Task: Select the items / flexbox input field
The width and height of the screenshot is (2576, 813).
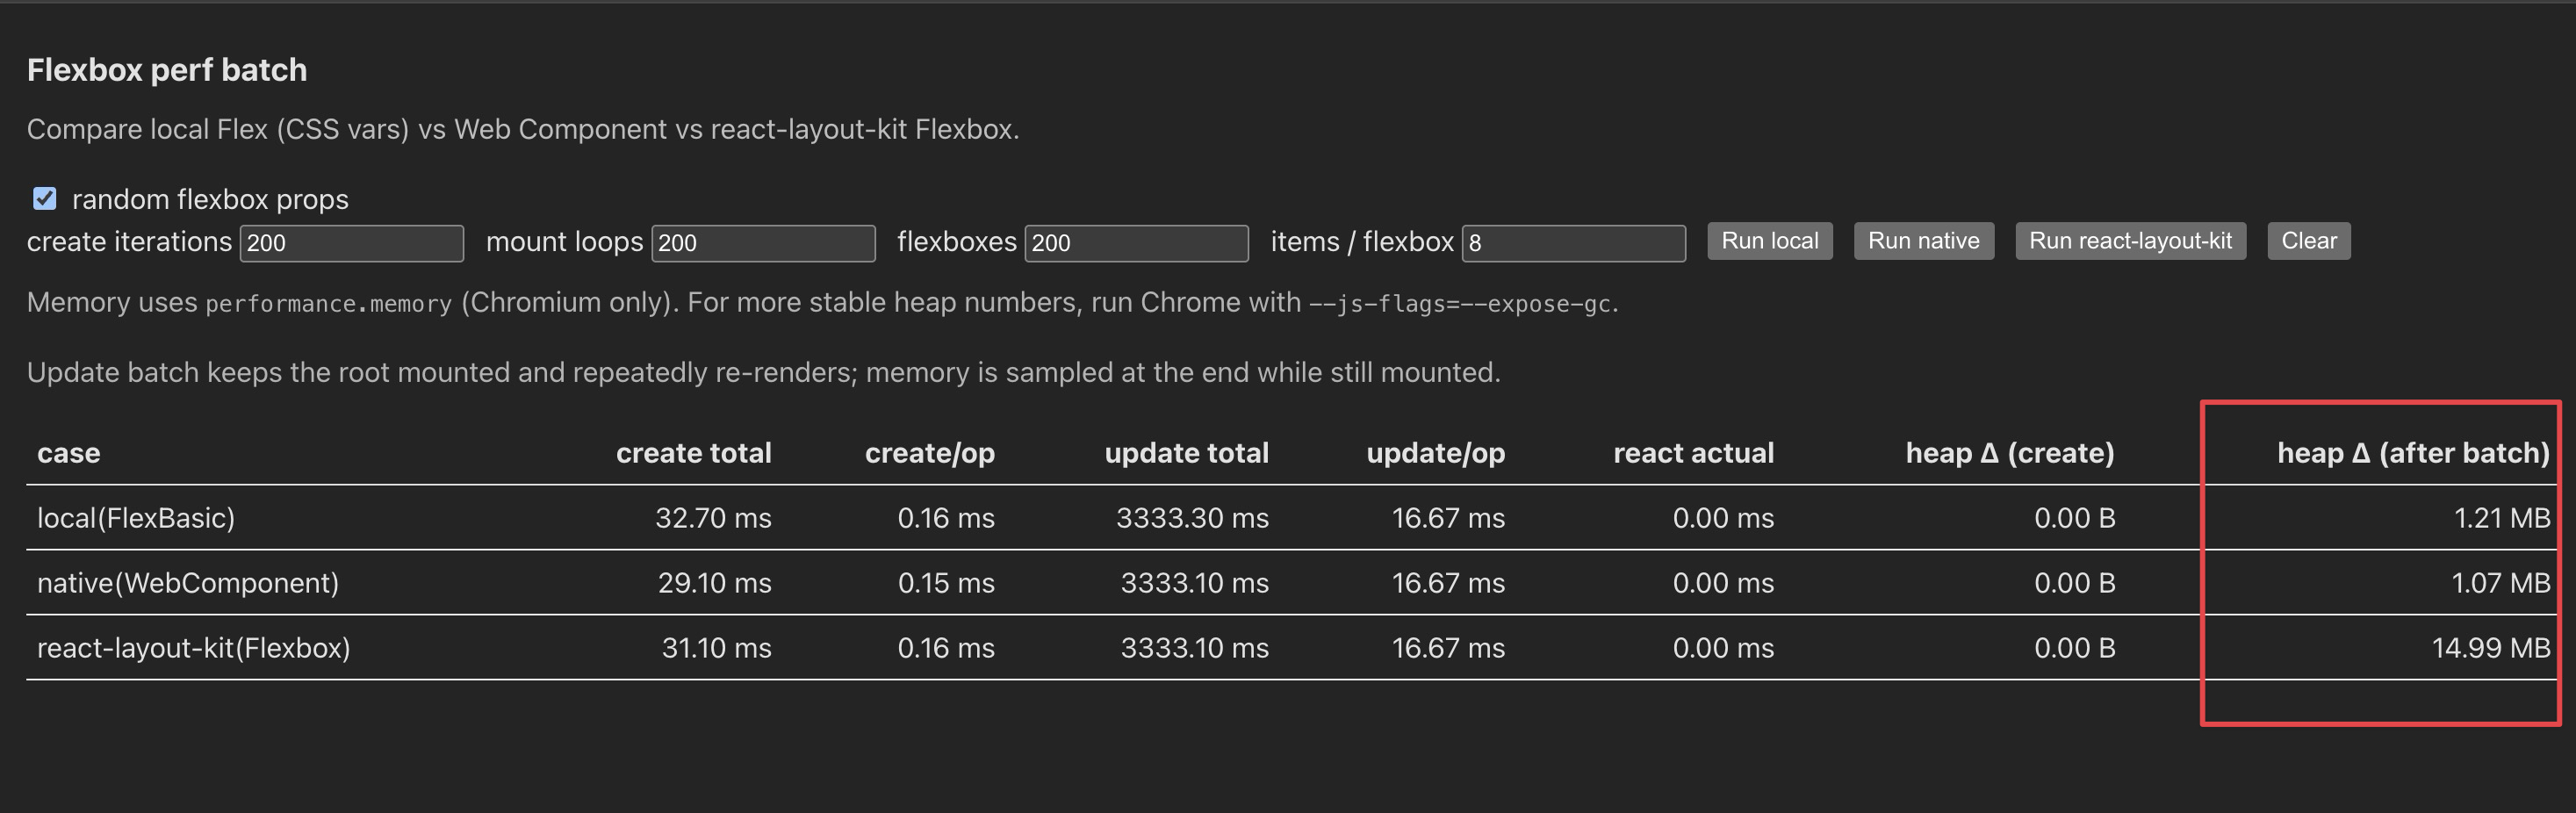Action: click(1573, 243)
